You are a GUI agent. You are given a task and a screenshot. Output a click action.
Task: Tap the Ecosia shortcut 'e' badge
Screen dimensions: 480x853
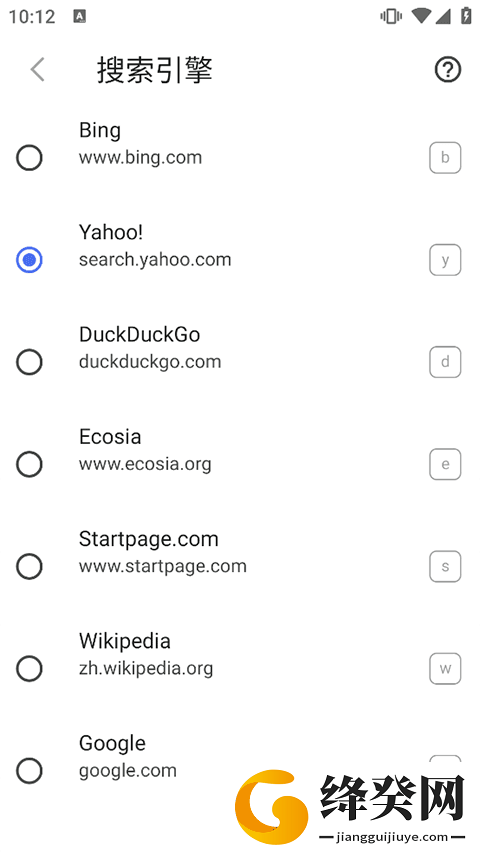coord(445,464)
